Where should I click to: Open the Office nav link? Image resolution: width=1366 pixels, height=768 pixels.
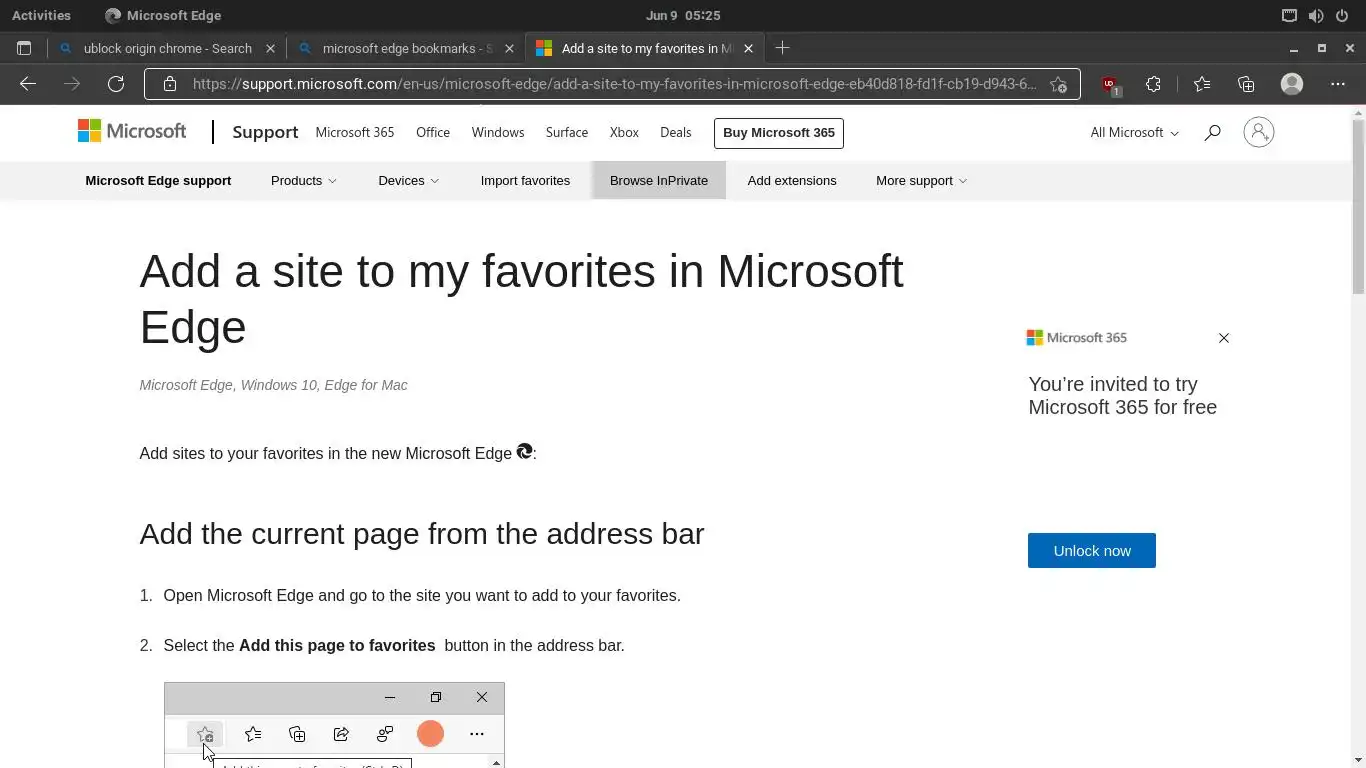433,132
